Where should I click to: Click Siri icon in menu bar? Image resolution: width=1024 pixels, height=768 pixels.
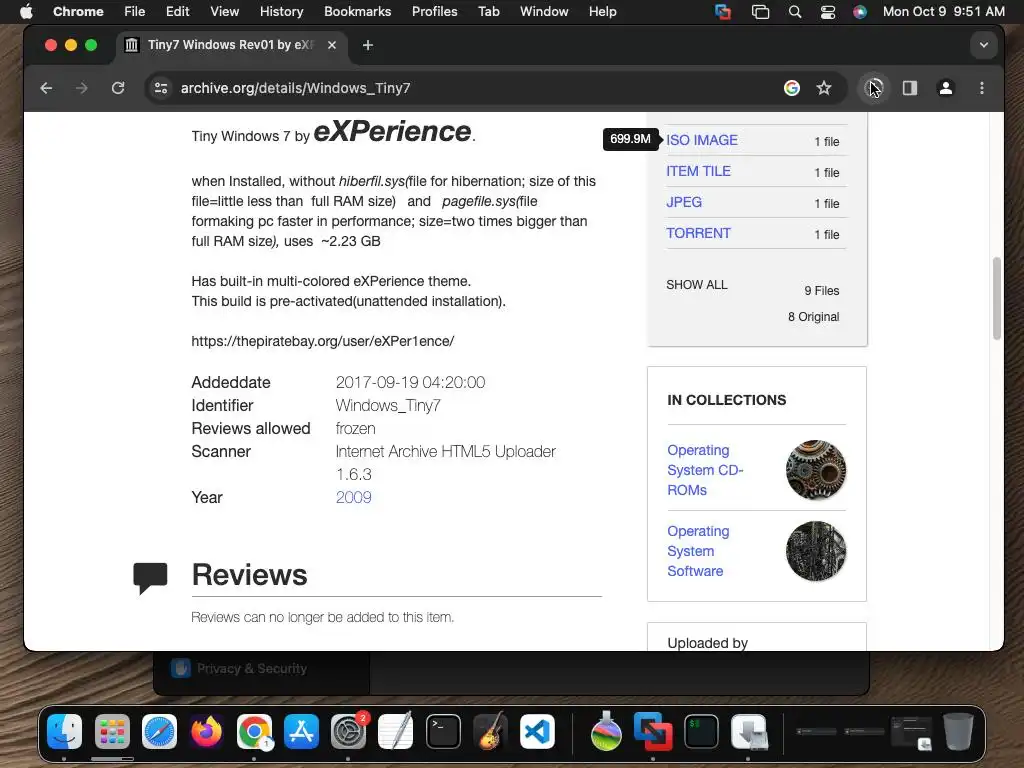pos(860,12)
